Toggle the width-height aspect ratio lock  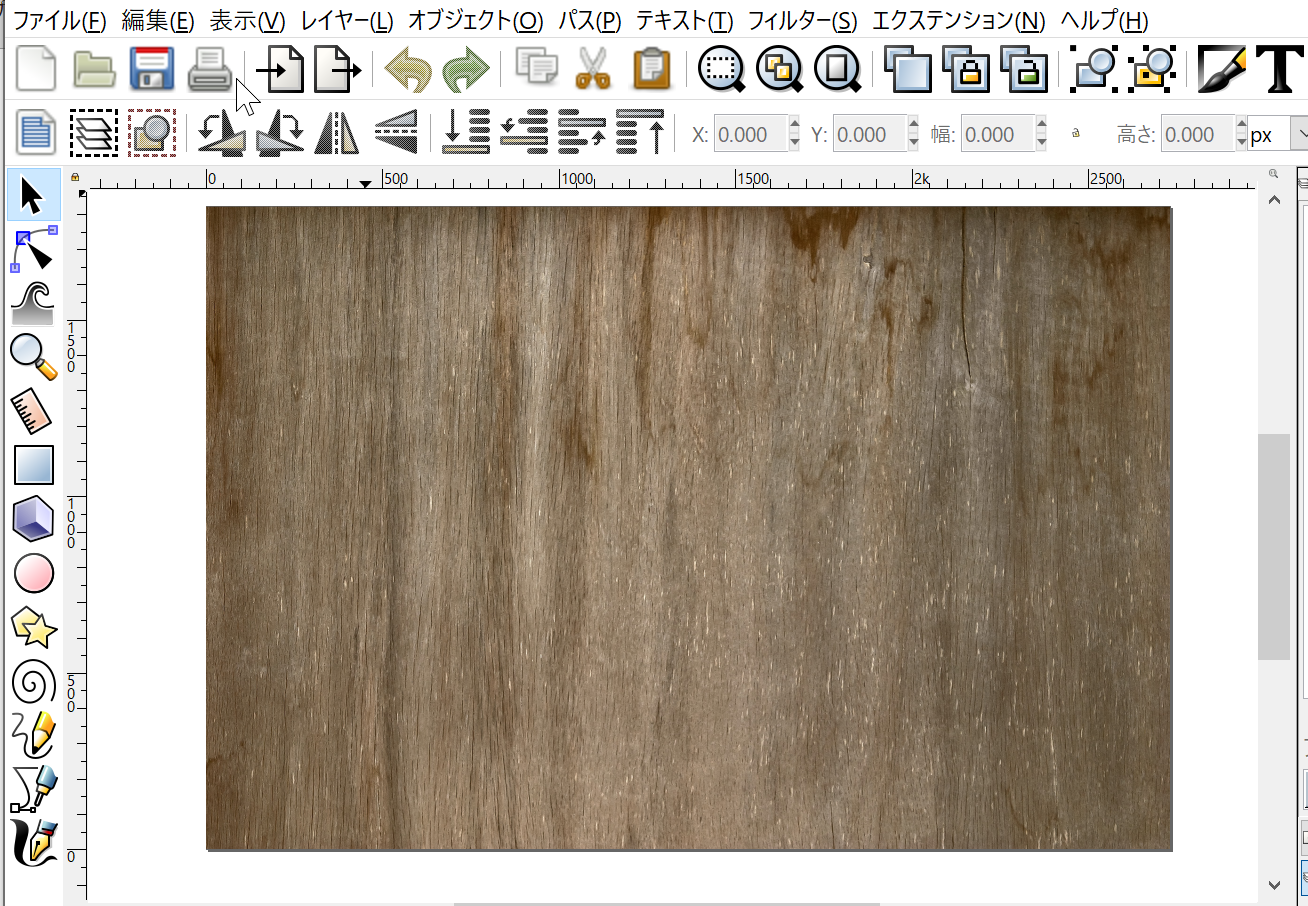pyautogui.click(x=1076, y=134)
